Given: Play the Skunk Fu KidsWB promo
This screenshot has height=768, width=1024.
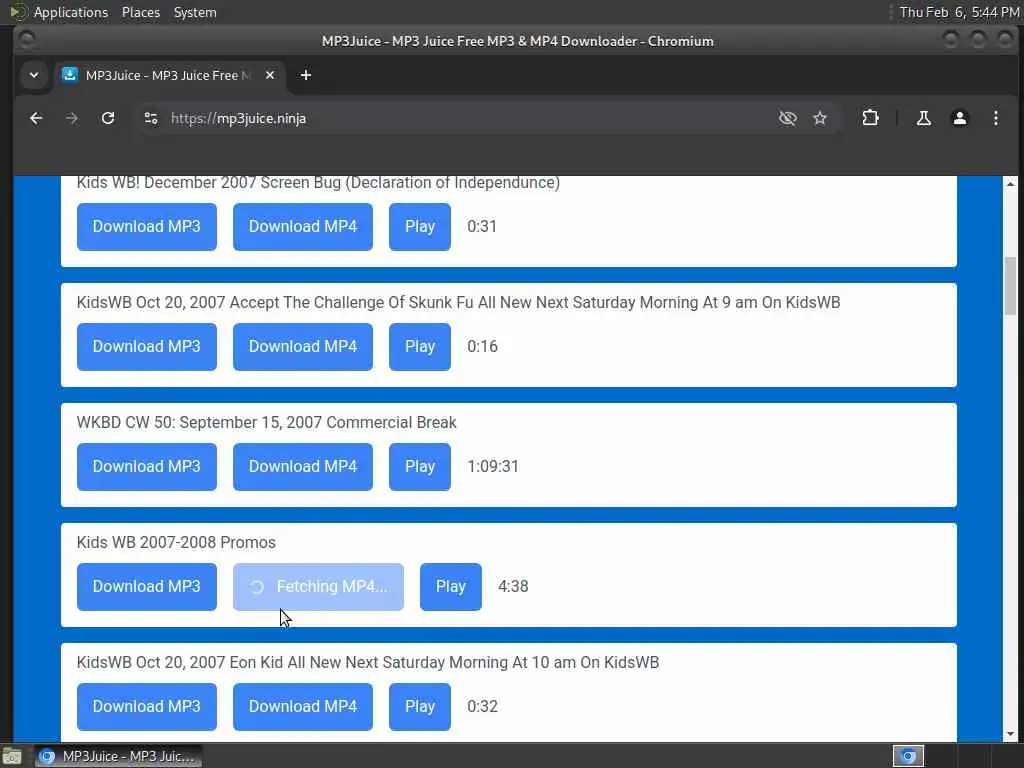Looking at the screenshot, I should tap(419, 347).
